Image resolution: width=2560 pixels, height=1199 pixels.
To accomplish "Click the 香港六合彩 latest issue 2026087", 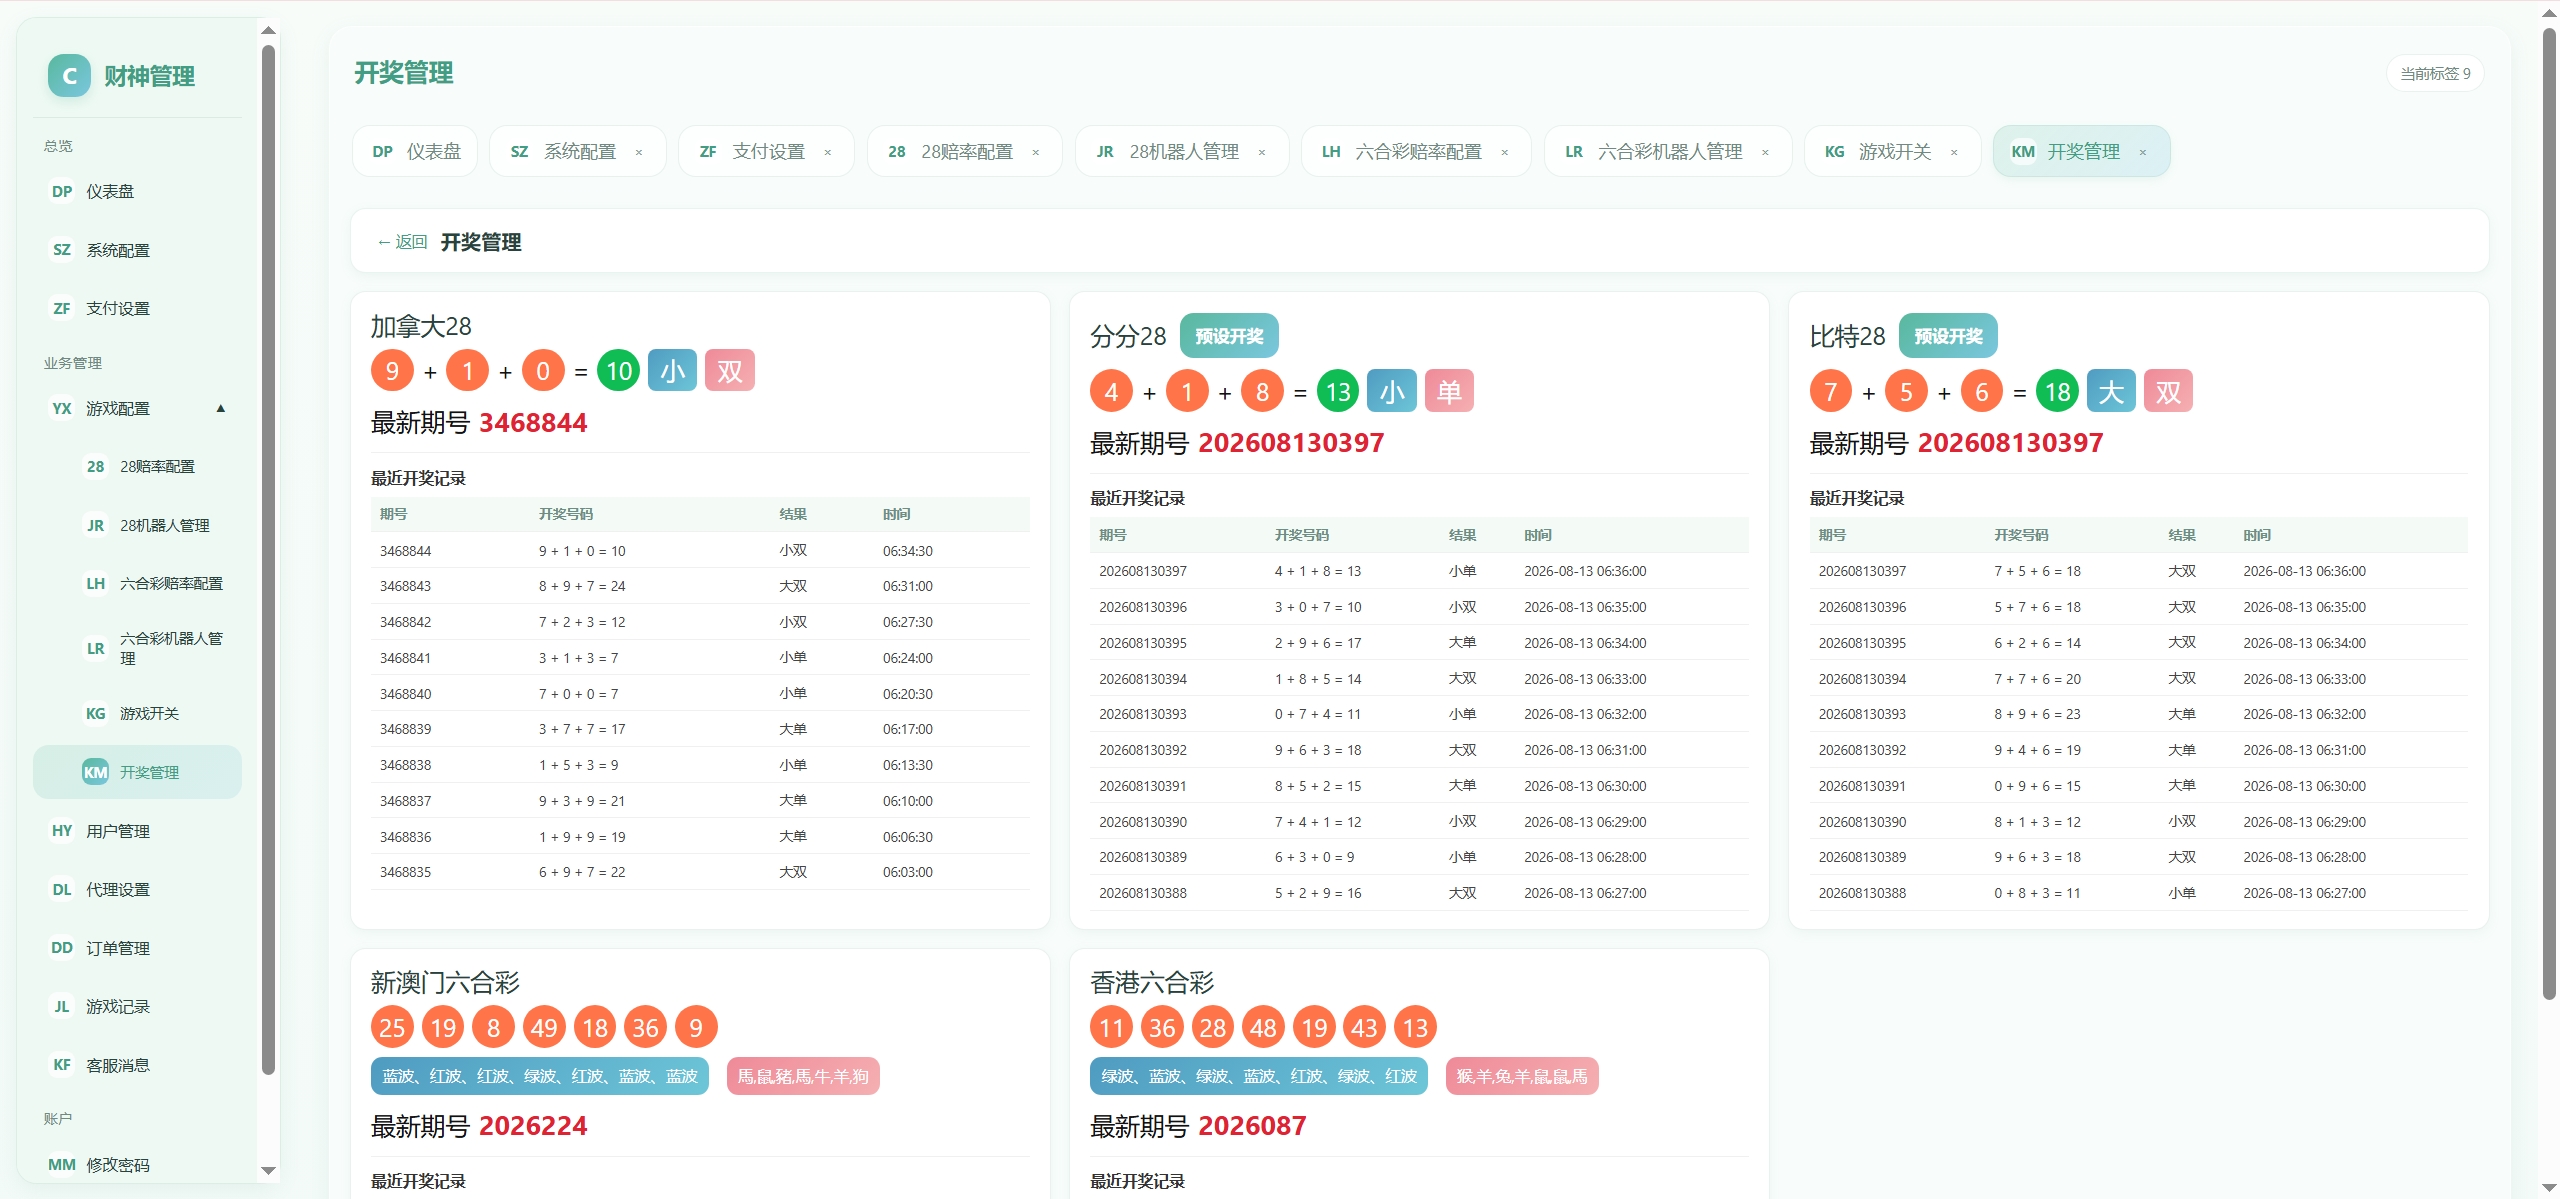I will [1252, 1126].
